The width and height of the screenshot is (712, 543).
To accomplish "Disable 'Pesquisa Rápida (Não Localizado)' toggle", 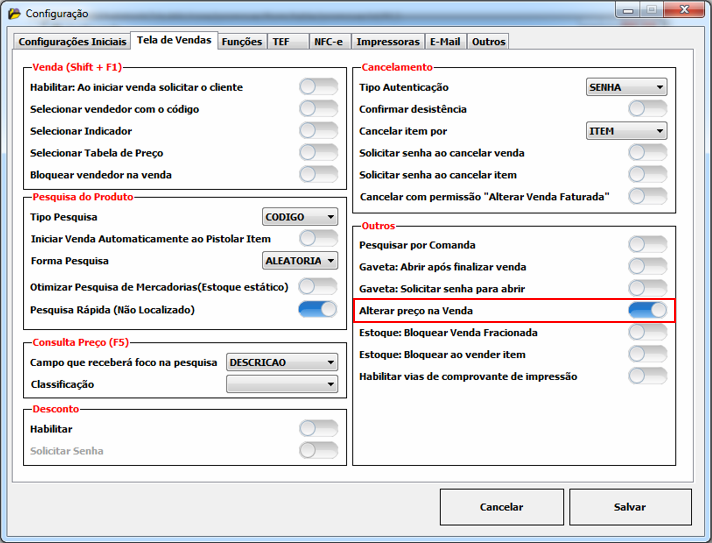I will click(x=318, y=310).
